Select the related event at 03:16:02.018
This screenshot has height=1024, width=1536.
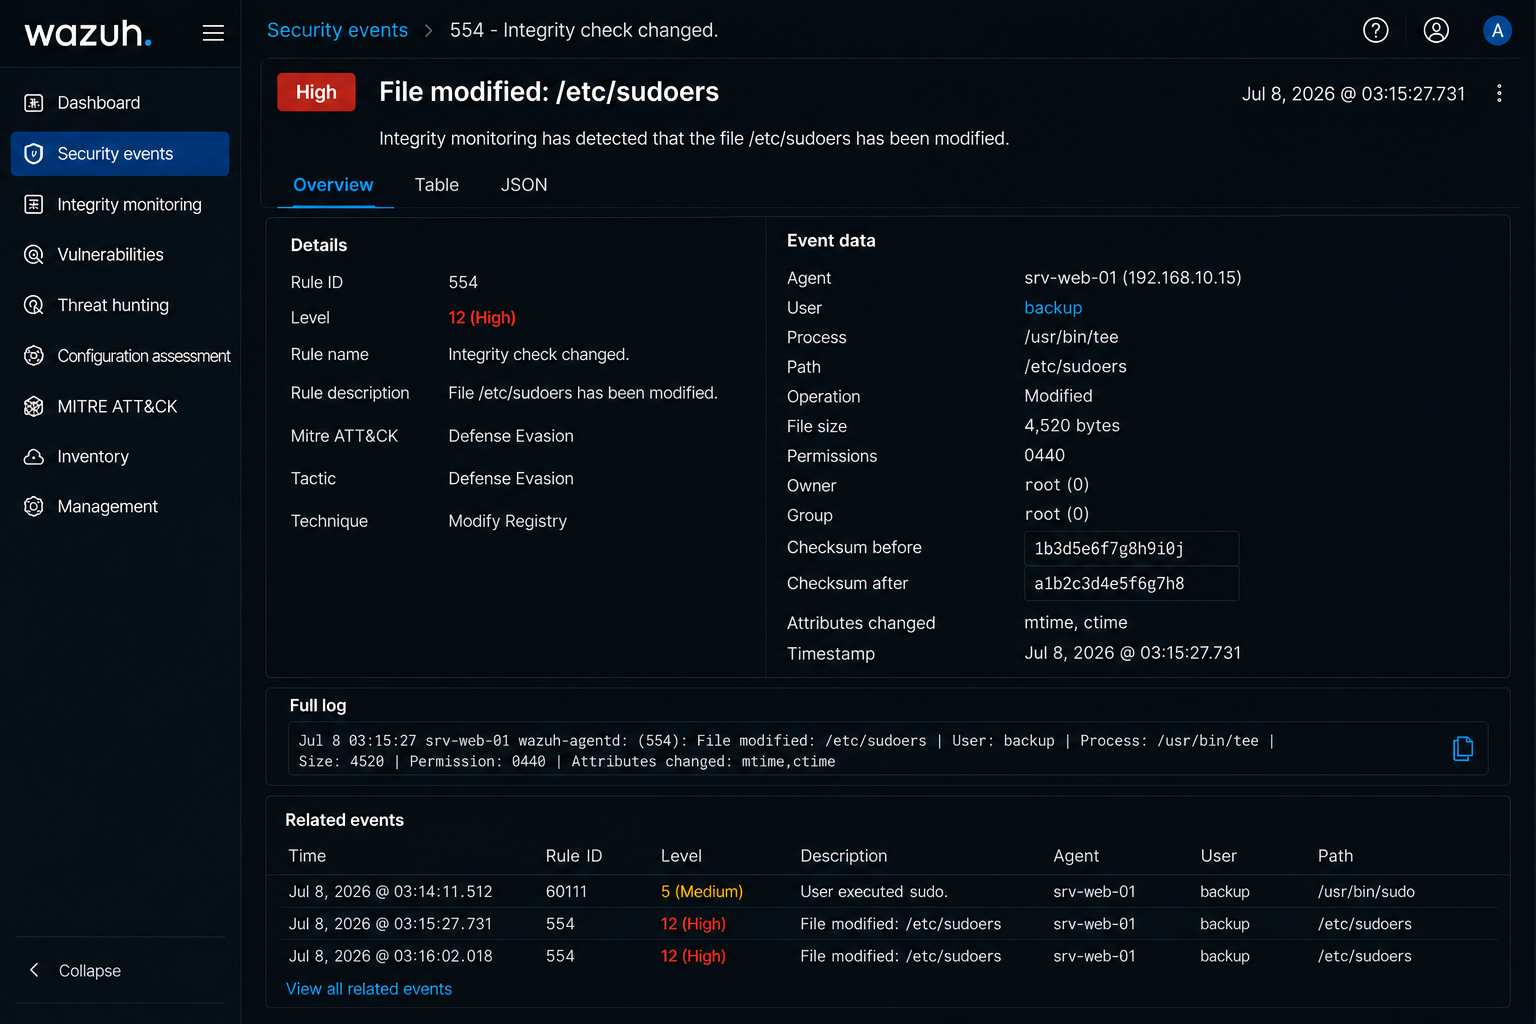click(x=887, y=956)
